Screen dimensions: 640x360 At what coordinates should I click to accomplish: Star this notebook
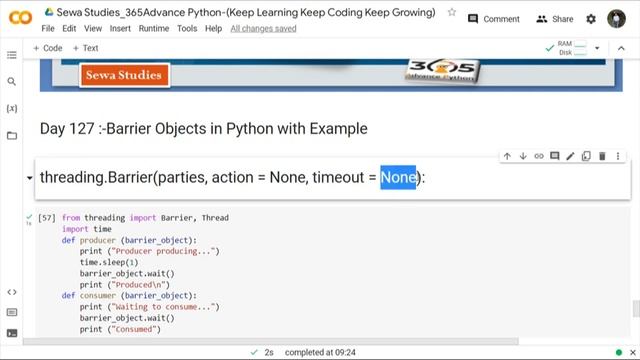click(x=451, y=12)
